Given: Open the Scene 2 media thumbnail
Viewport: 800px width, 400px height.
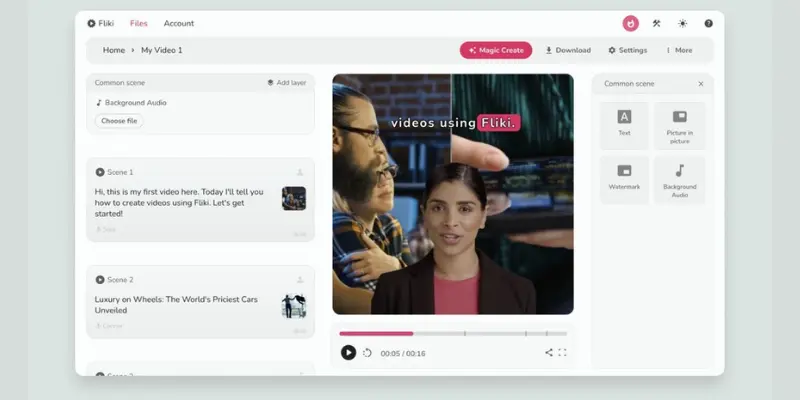Looking at the screenshot, I should point(294,306).
